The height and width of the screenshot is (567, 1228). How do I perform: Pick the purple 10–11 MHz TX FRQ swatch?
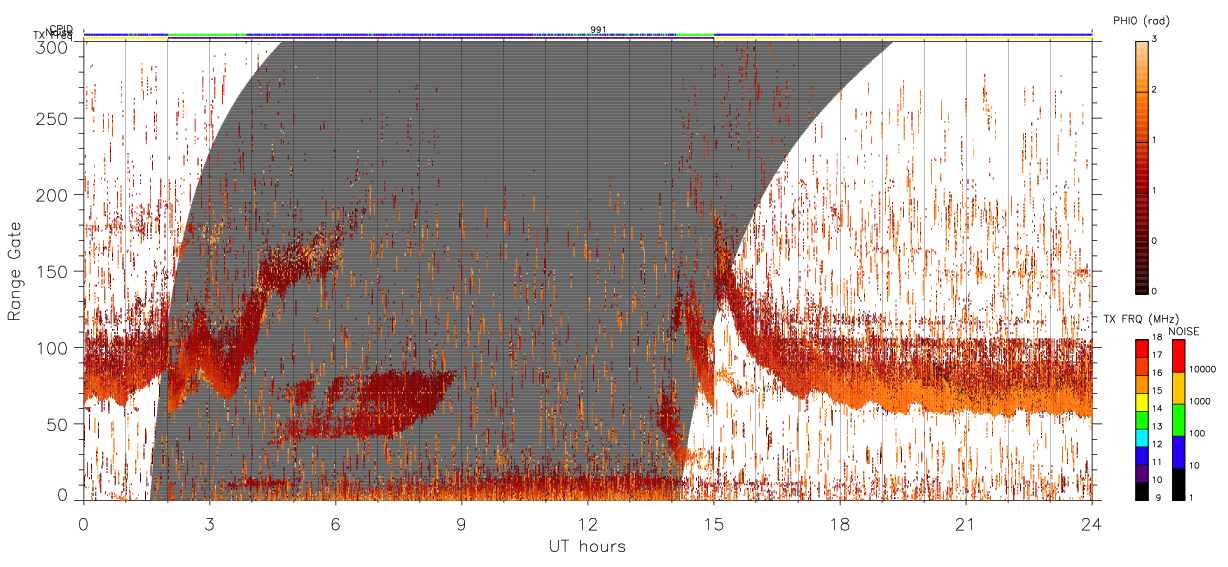pyautogui.click(x=1141, y=471)
